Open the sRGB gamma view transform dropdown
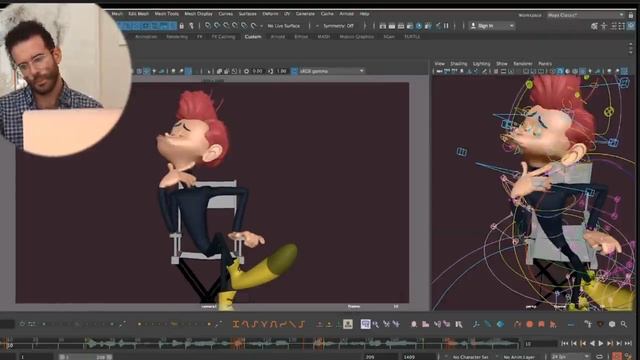This screenshot has height=360, width=640. point(332,71)
